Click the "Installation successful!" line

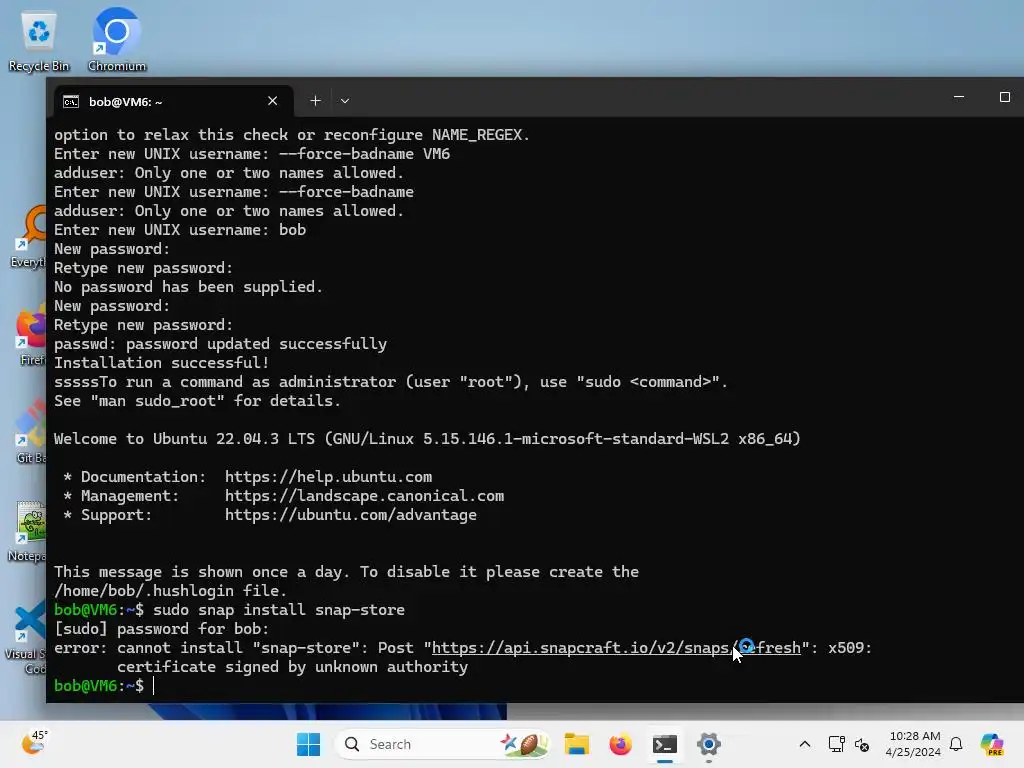pyautogui.click(x=161, y=362)
